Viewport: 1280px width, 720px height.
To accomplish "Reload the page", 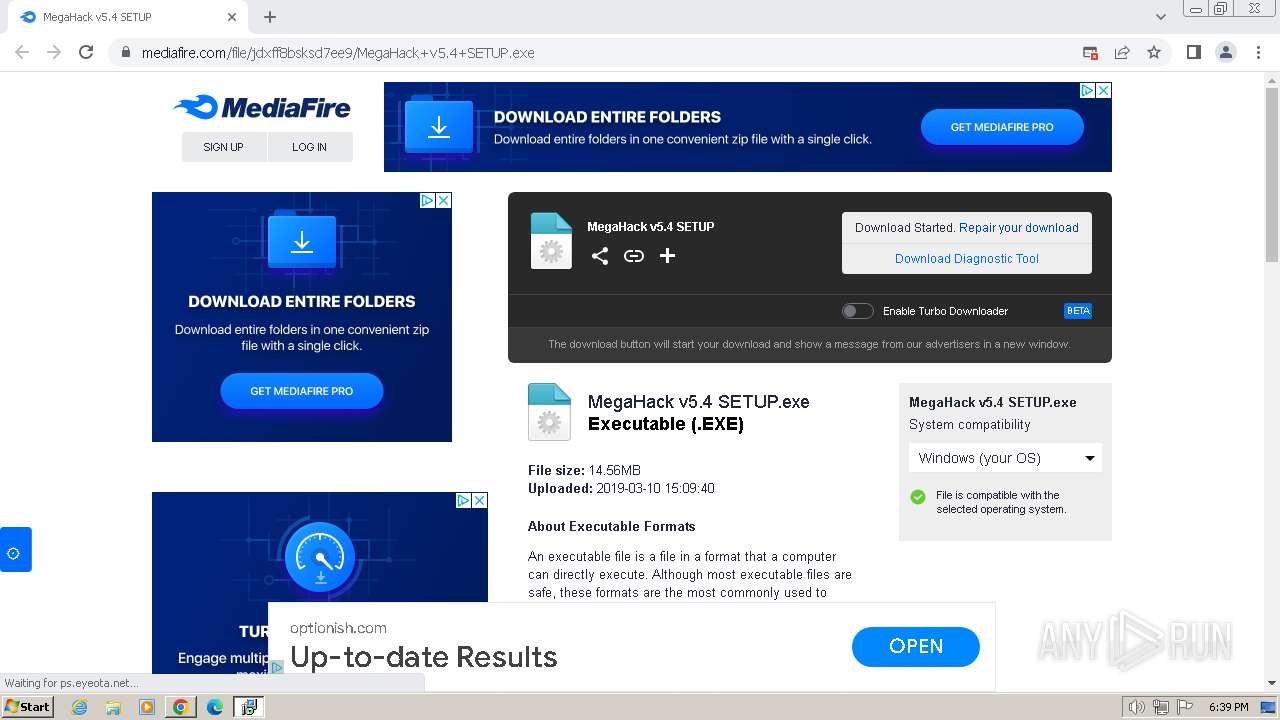I will [x=86, y=52].
